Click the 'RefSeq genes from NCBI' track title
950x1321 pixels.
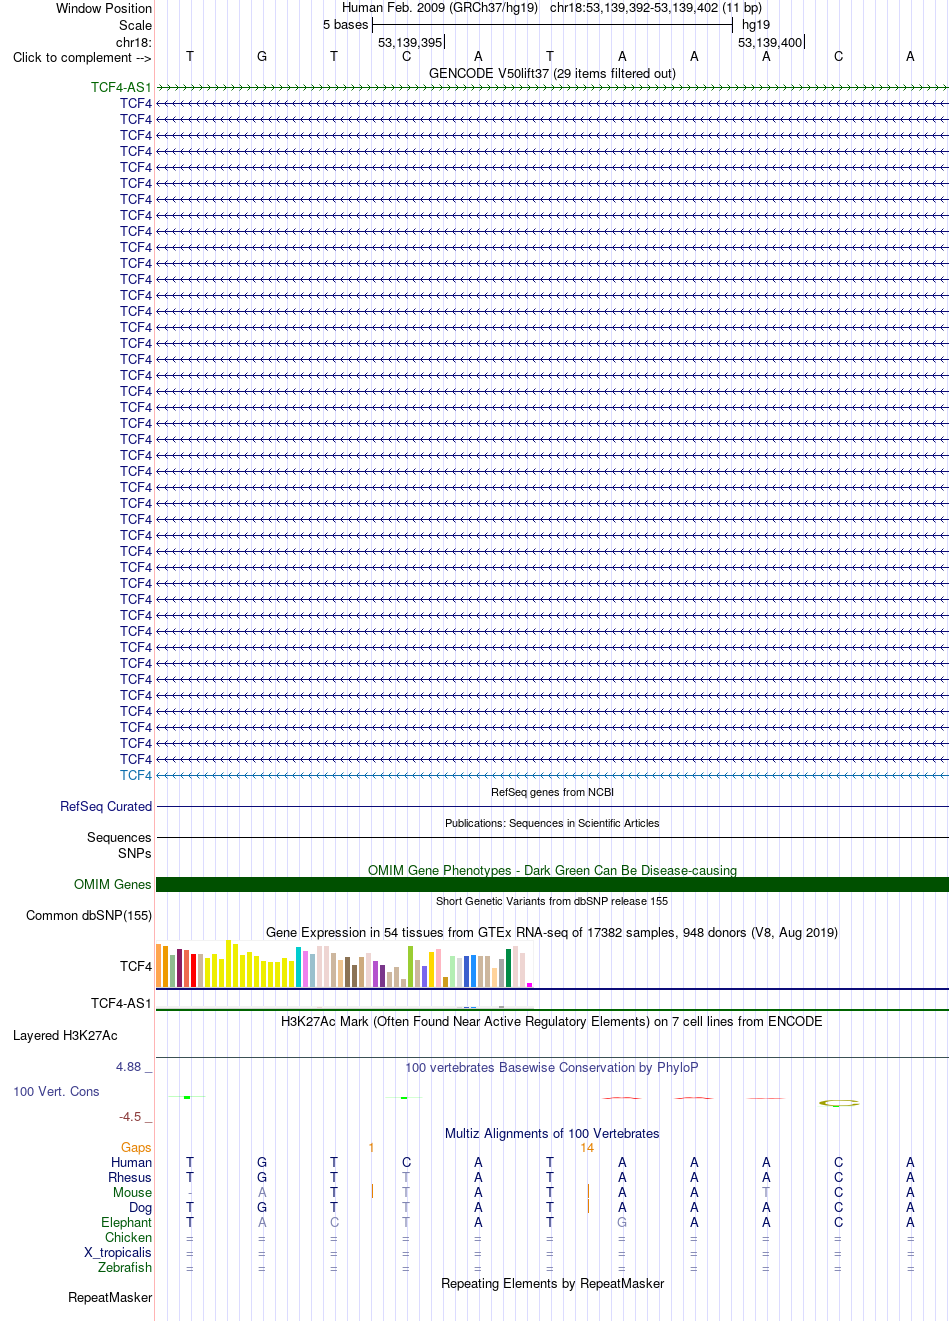tap(552, 792)
